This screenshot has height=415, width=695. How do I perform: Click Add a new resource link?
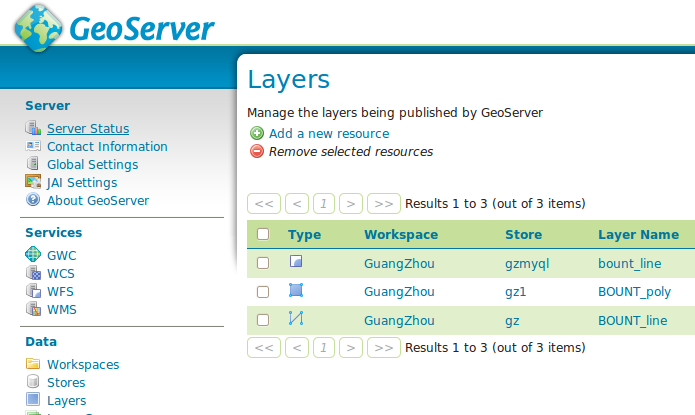[x=329, y=133]
